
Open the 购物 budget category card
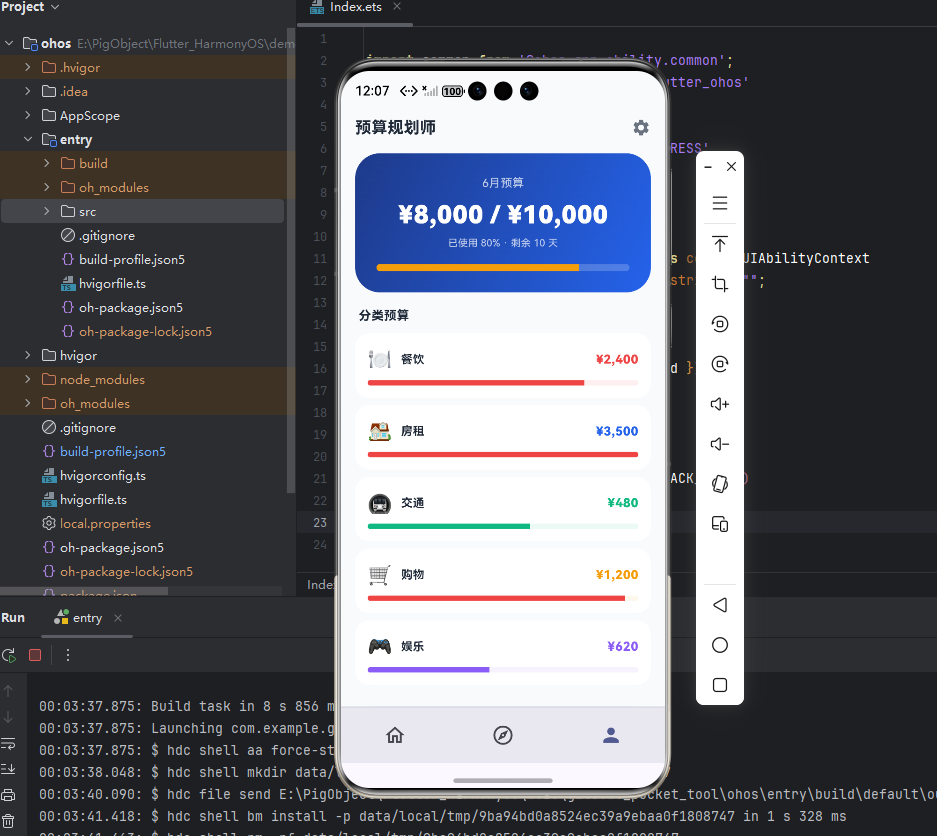503,581
